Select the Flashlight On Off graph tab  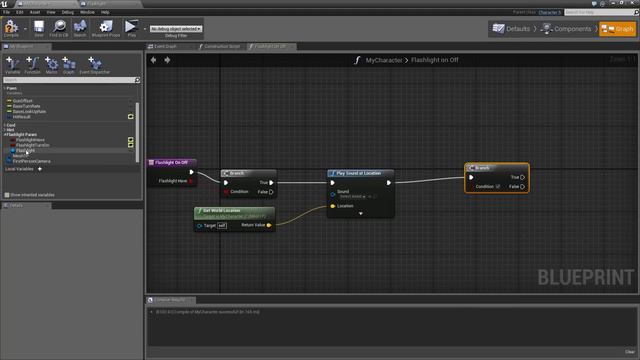[x=270, y=47]
